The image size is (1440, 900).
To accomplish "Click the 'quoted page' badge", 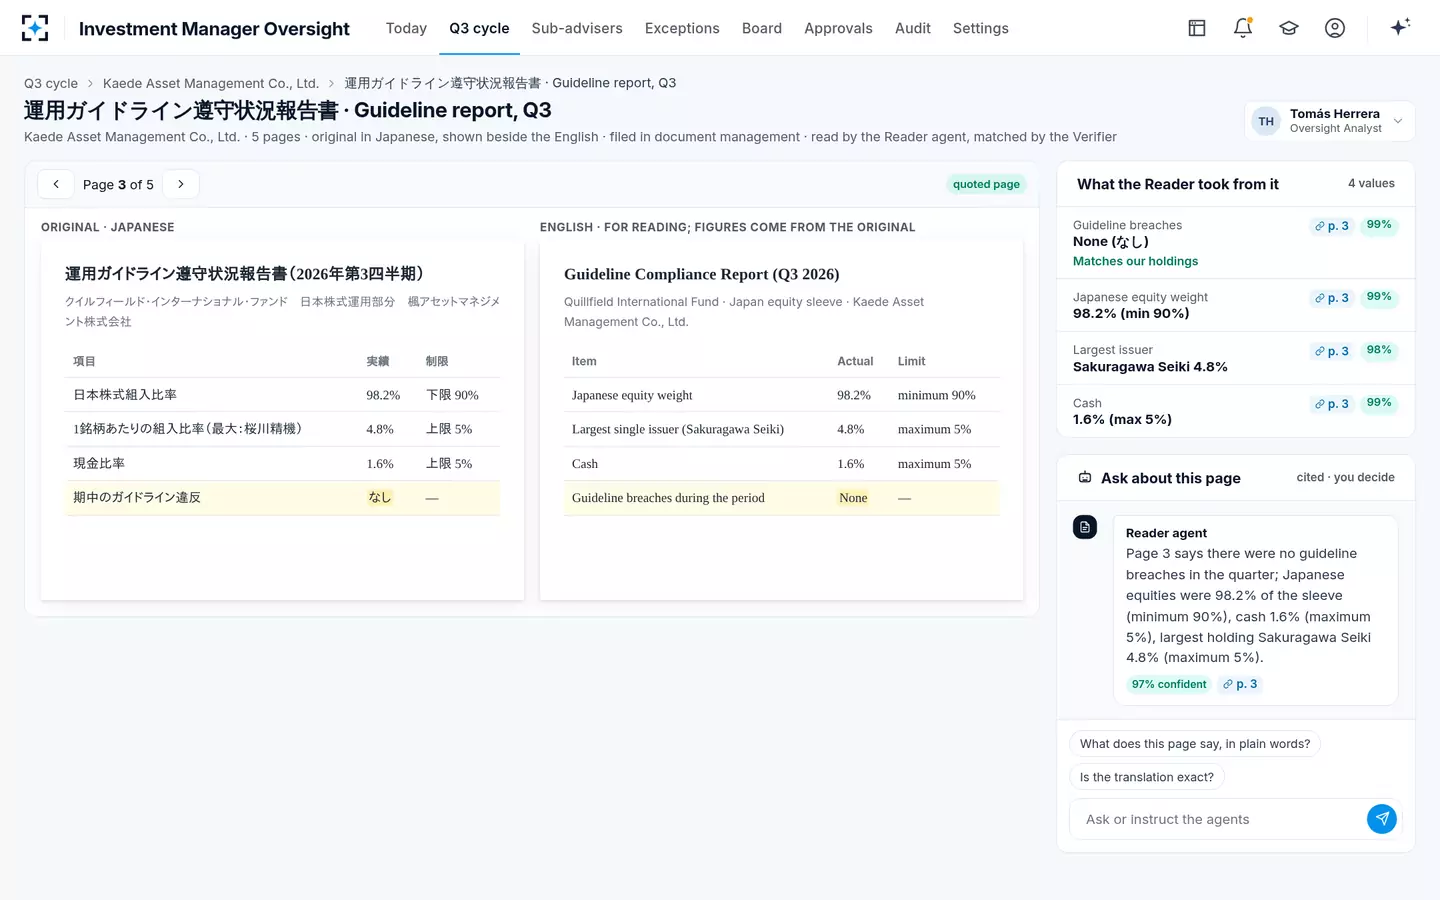I will [x=986, y=184].
